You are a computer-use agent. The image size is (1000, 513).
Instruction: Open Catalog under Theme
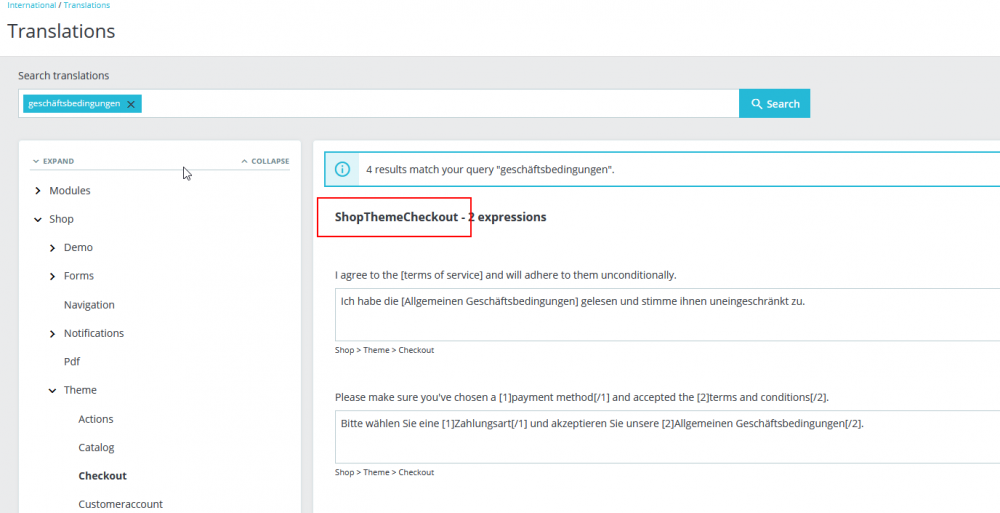coord(96,447)
